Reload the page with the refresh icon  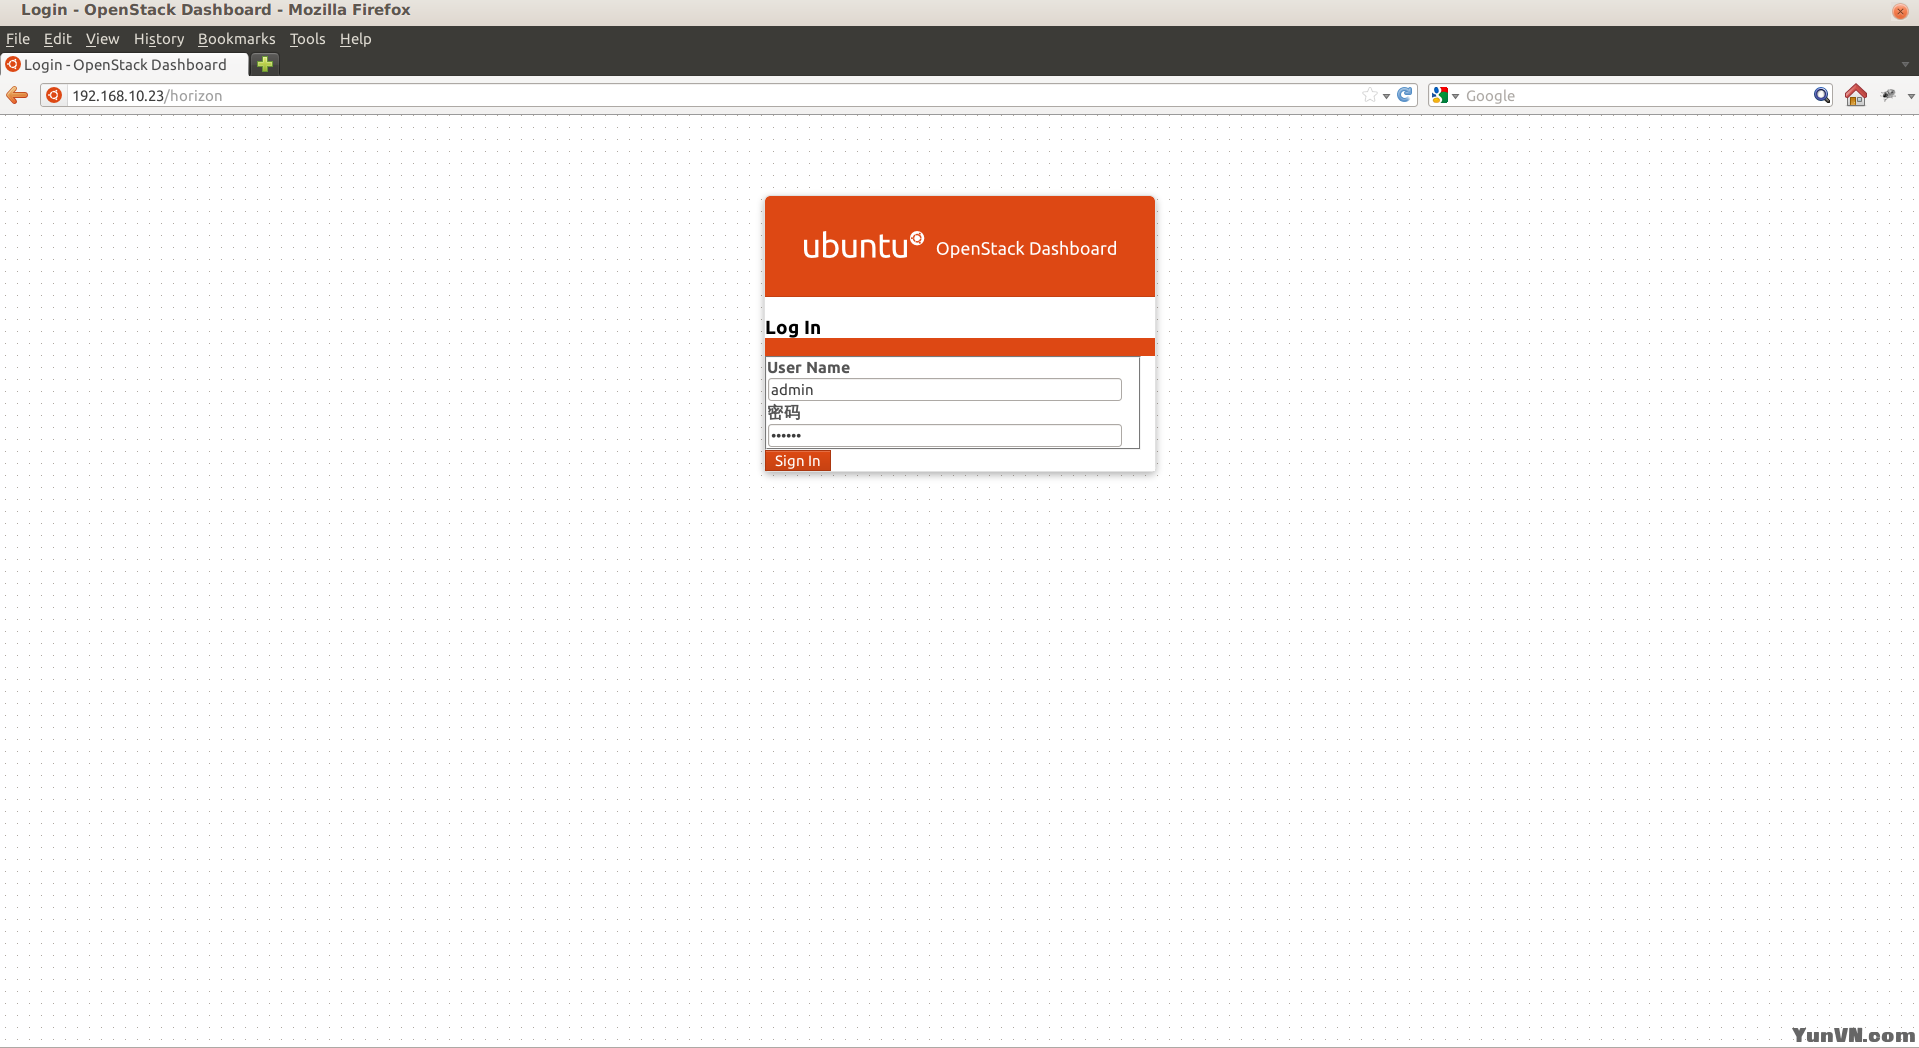coord(1405,95)
